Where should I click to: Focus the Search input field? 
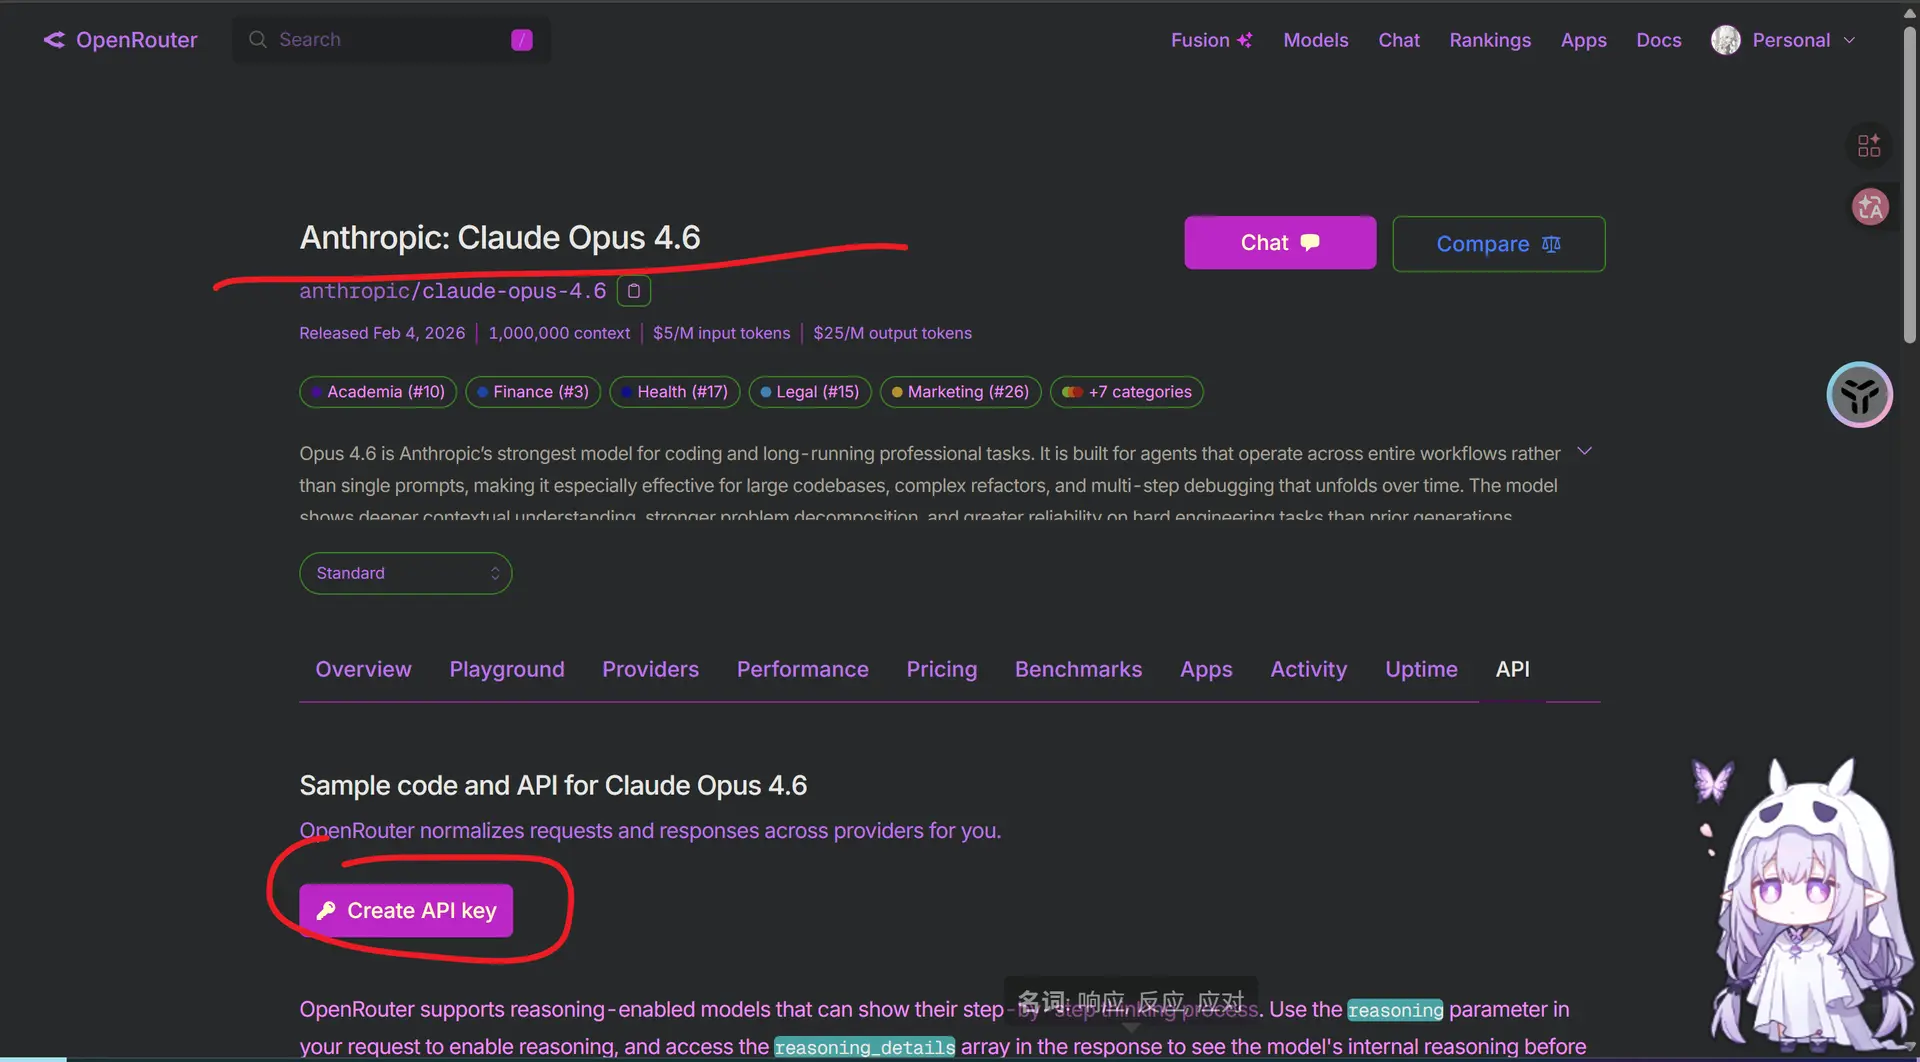[x=391, y=40]
